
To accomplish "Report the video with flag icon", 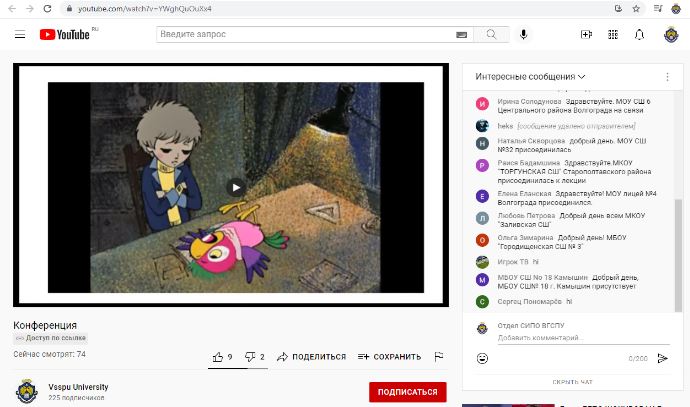I will [439, 357].
